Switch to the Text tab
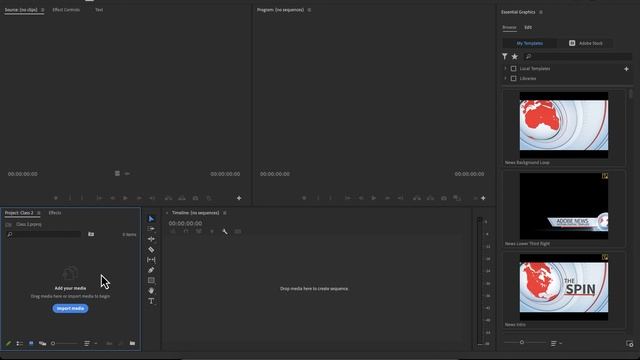 (99, 10)
